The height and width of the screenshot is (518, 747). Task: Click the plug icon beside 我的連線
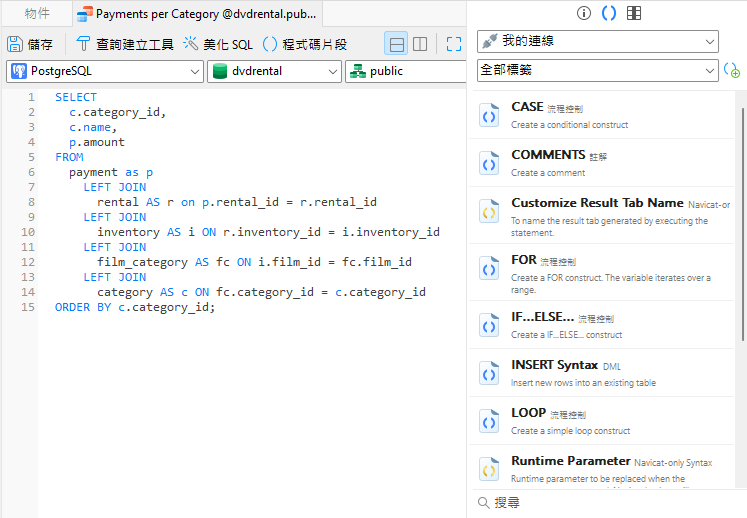[x=490, y=41]
